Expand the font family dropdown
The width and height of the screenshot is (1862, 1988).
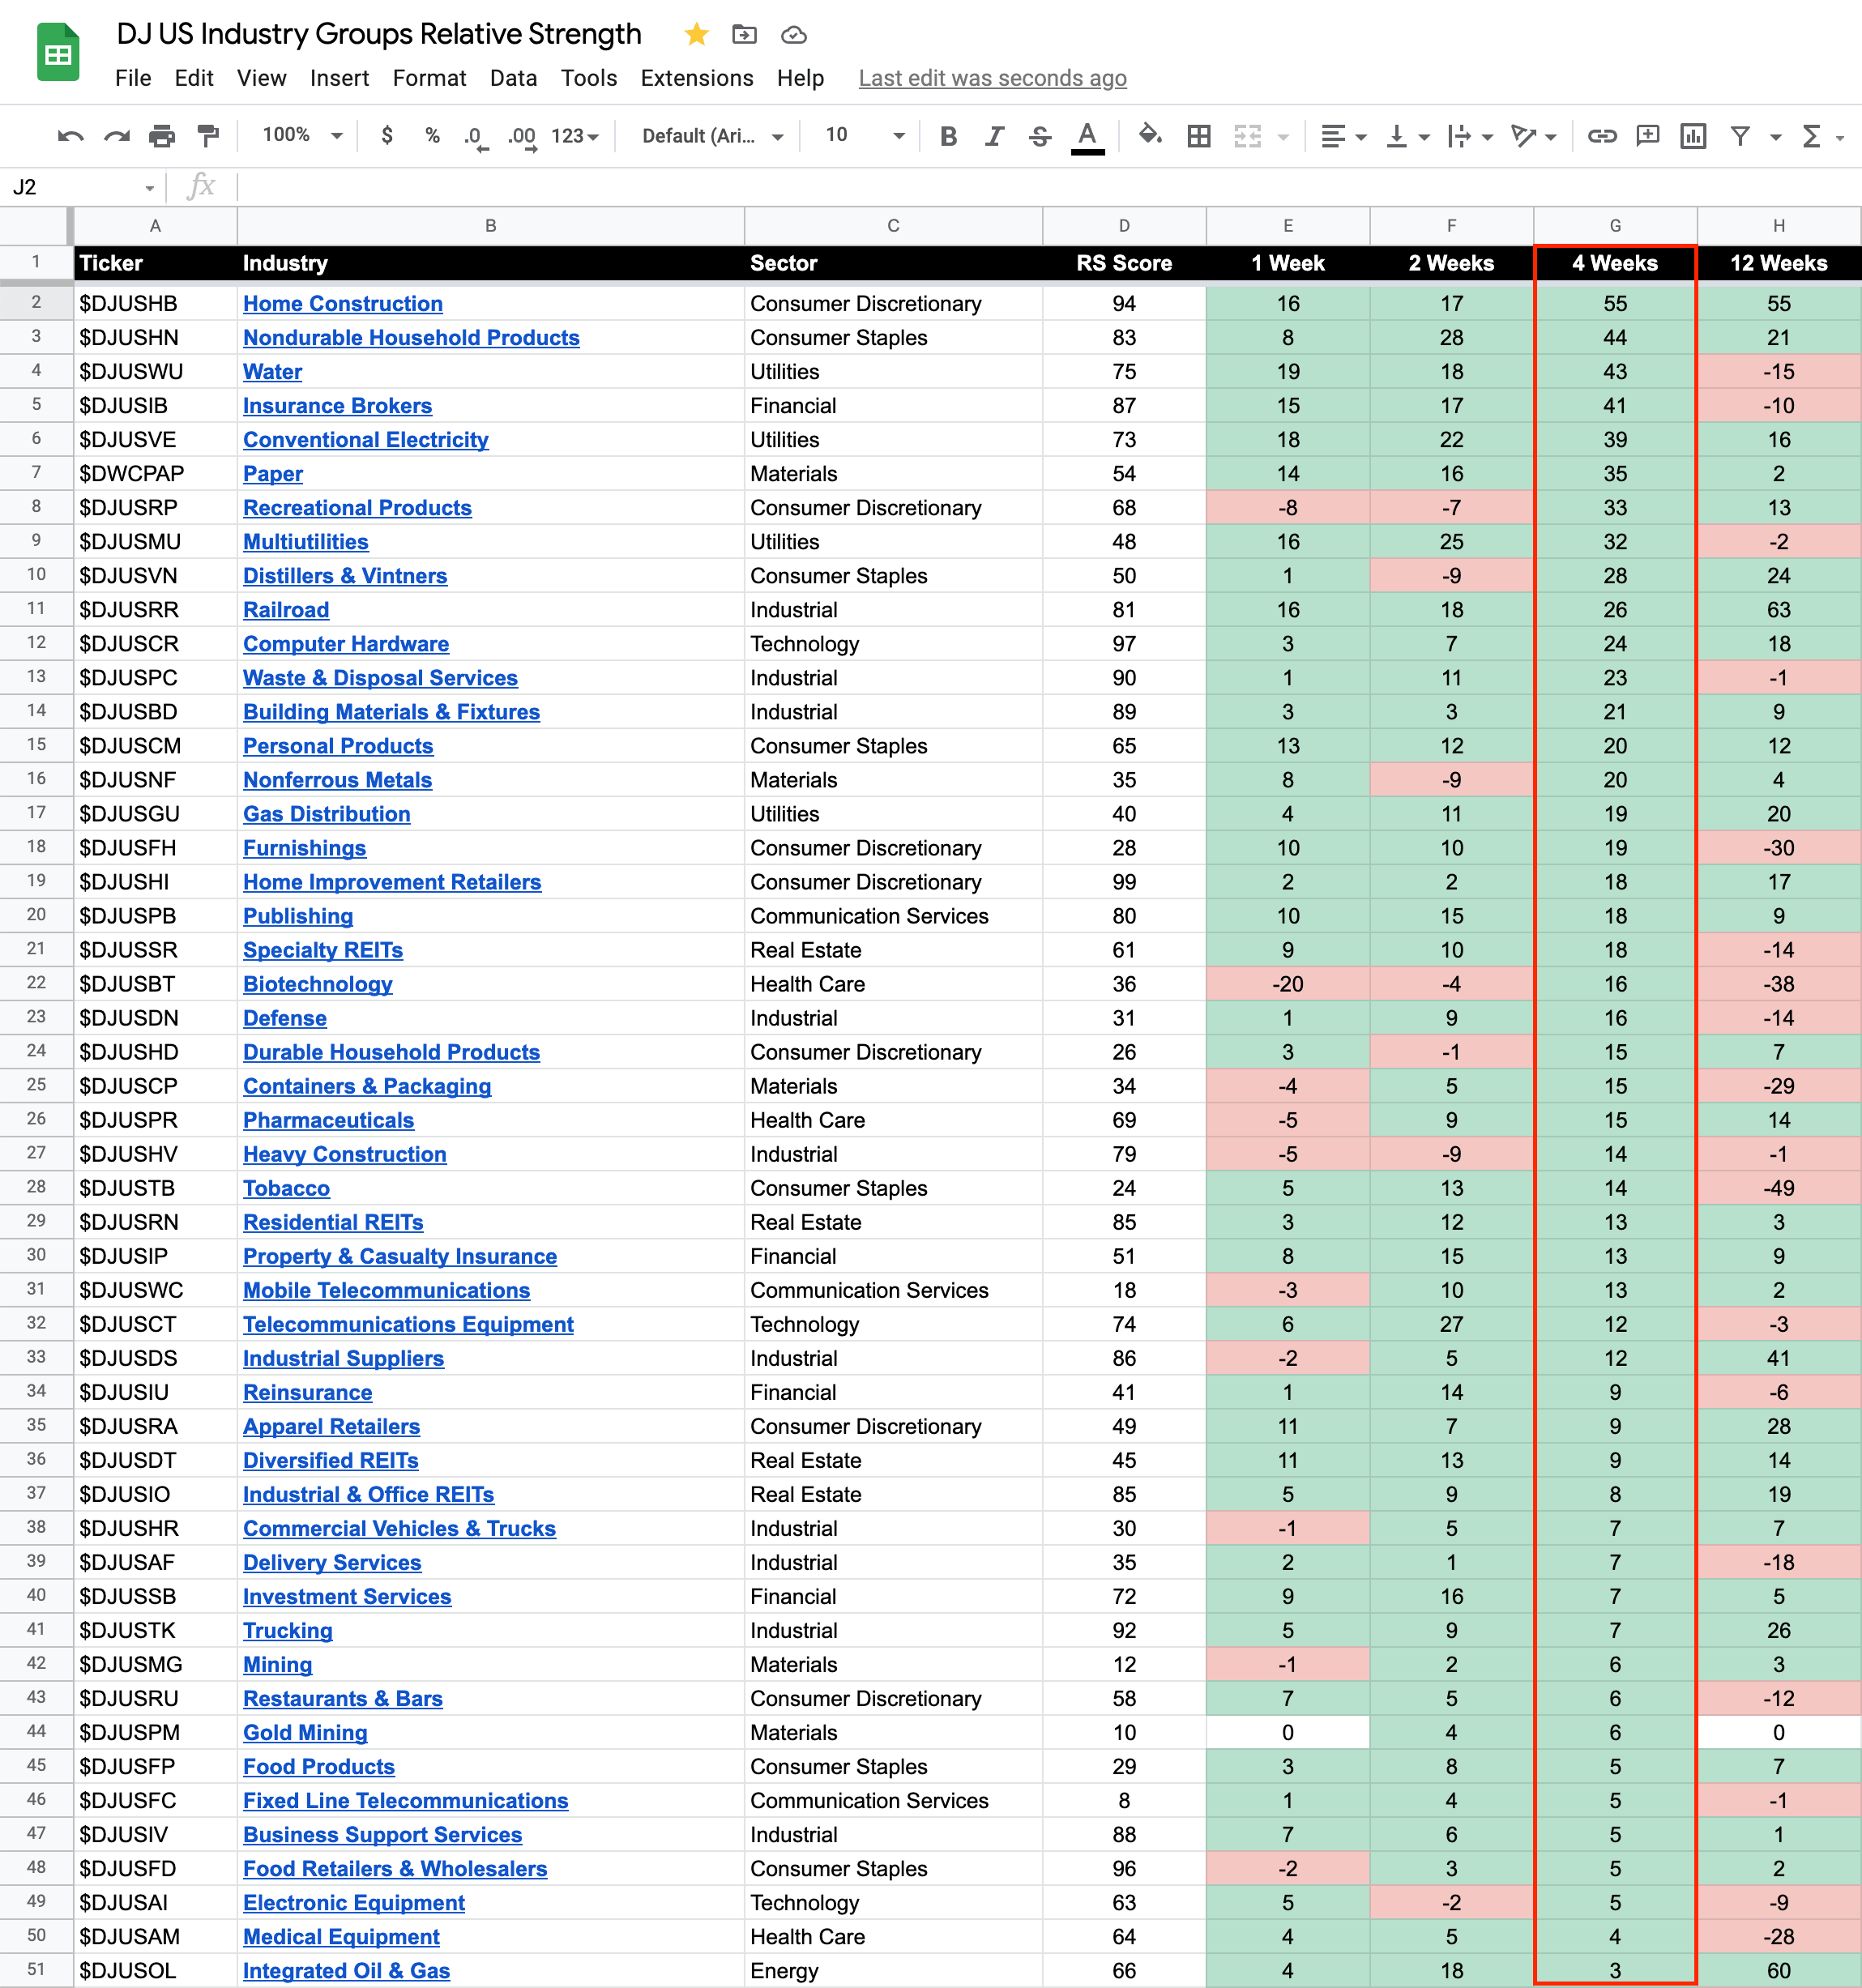(712, 136)
